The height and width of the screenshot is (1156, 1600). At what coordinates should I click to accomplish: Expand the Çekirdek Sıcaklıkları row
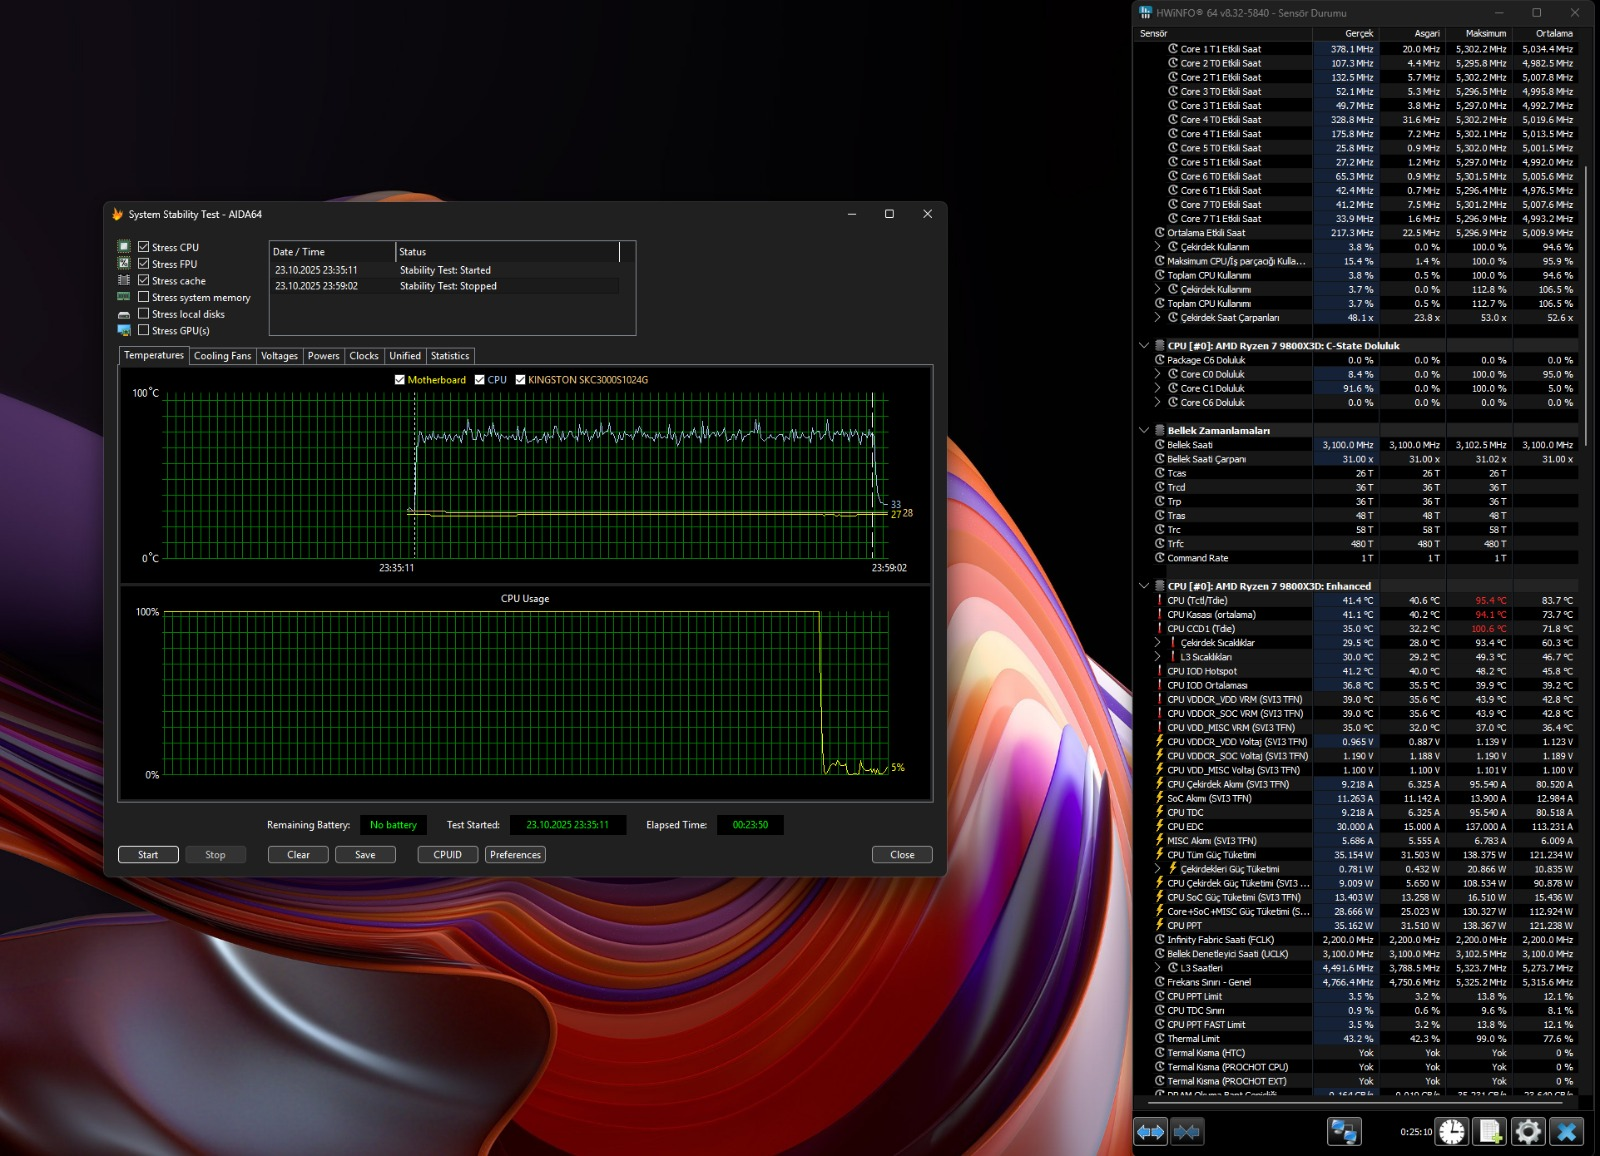click(x=1158, y=643)
